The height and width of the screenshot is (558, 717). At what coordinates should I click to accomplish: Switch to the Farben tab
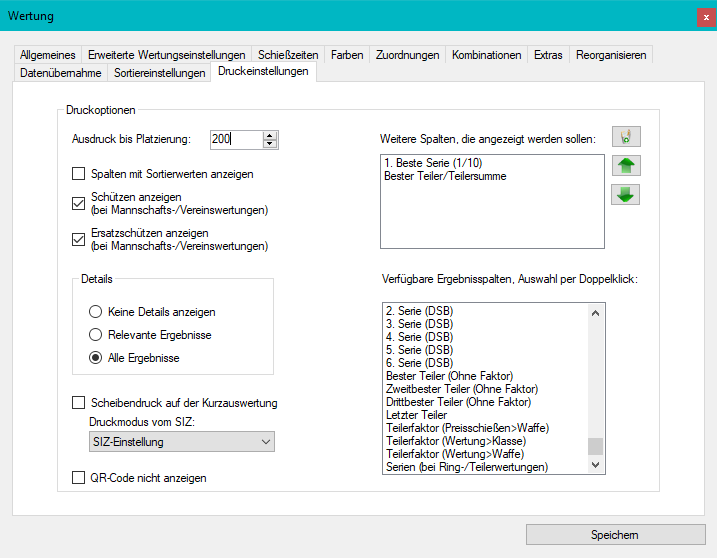pyautogui.click(x=347, y=55)
